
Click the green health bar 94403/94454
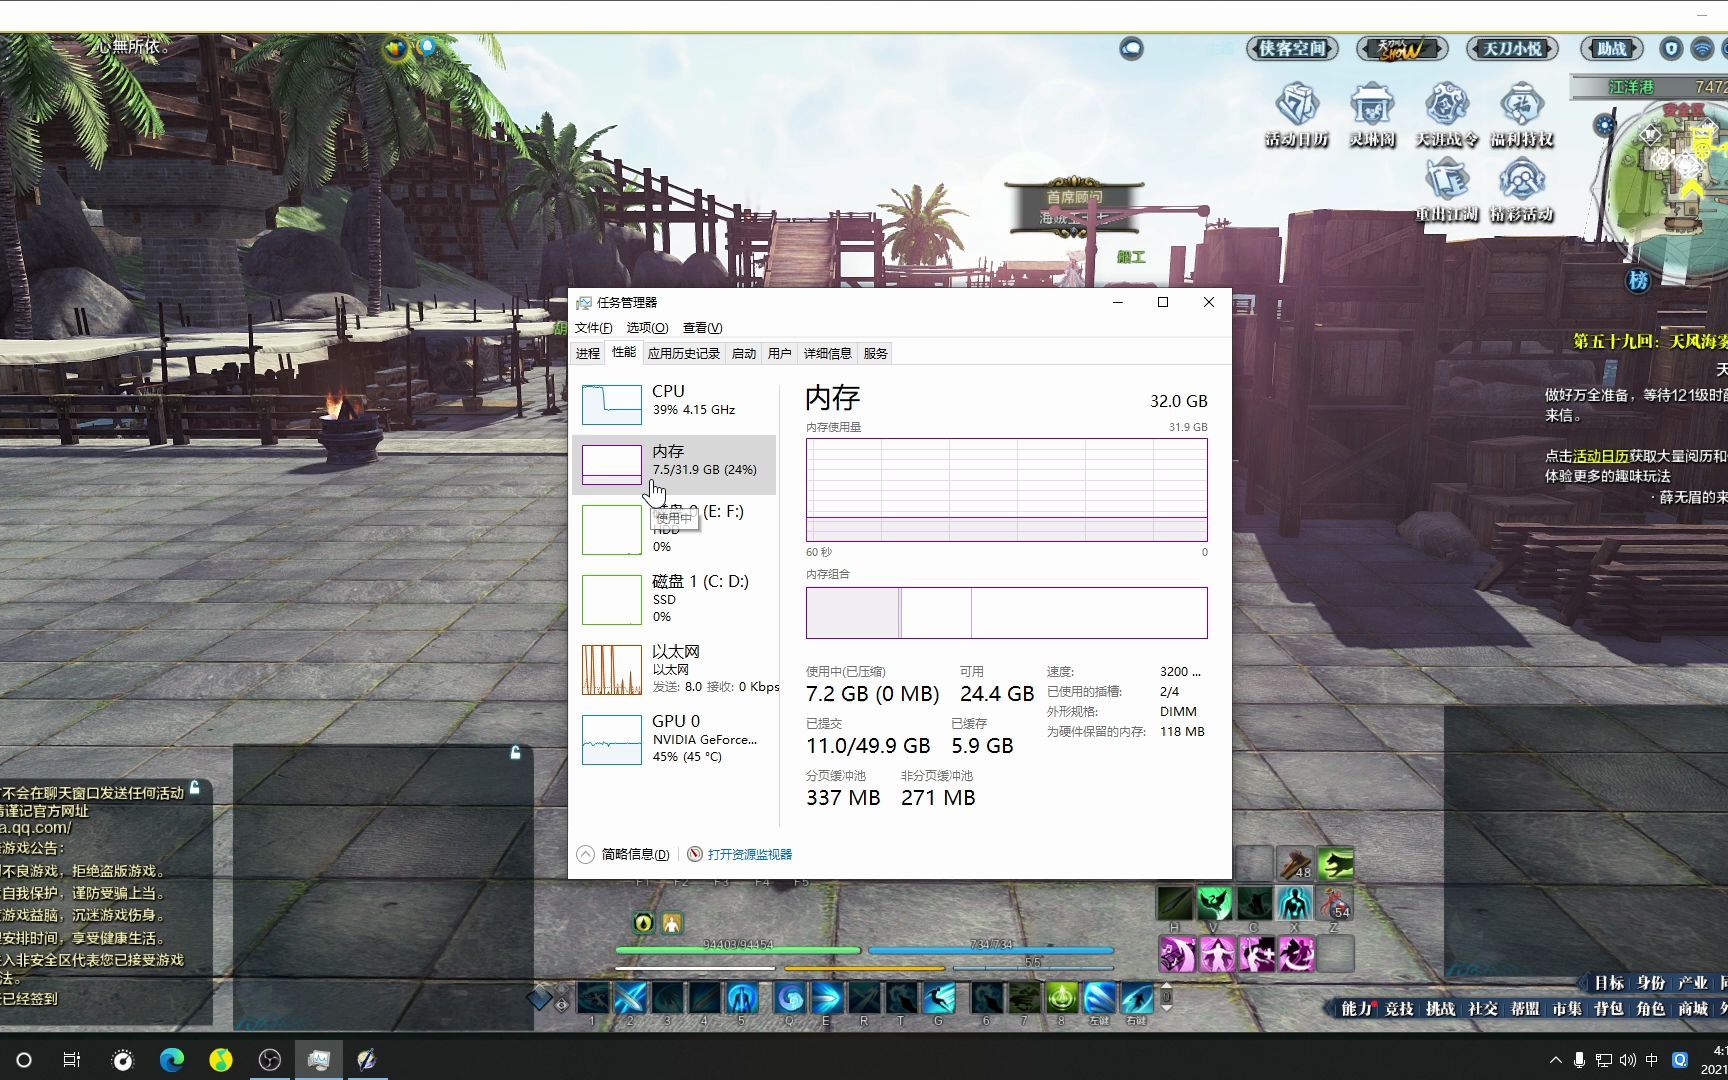point(738,948)
